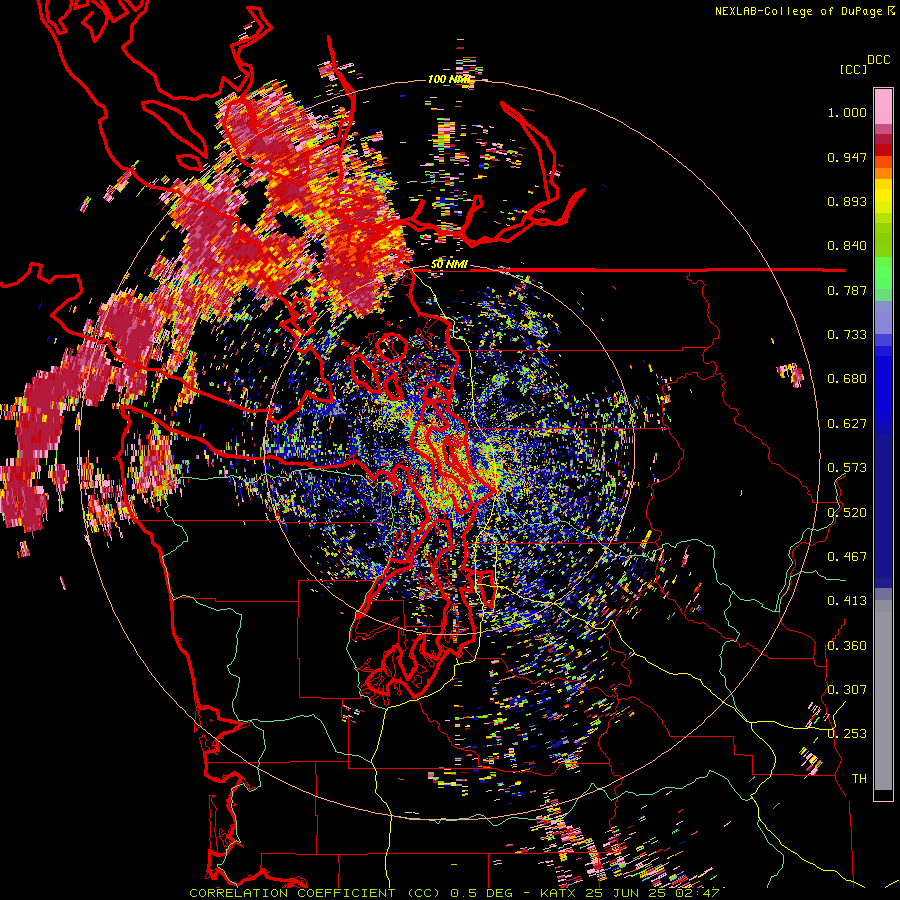Screen dimensions: 900x900
Task: Select the 0.840 legend value
Action: point(847,246)
